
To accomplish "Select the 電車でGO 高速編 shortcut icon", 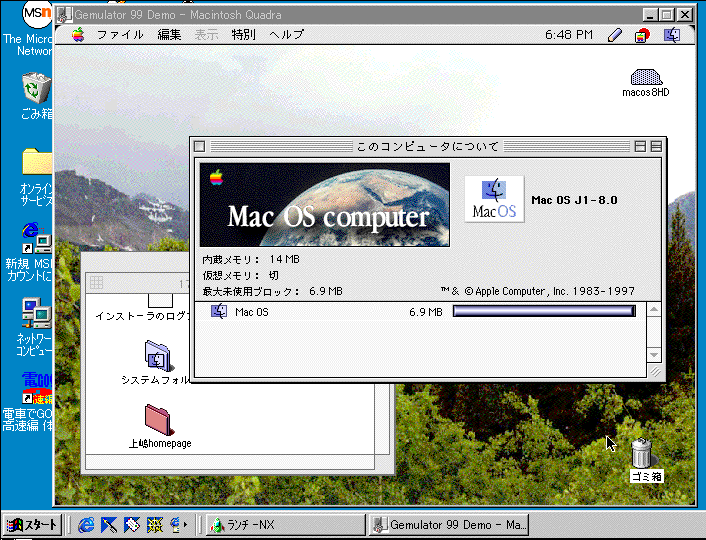I will [37, 388].
